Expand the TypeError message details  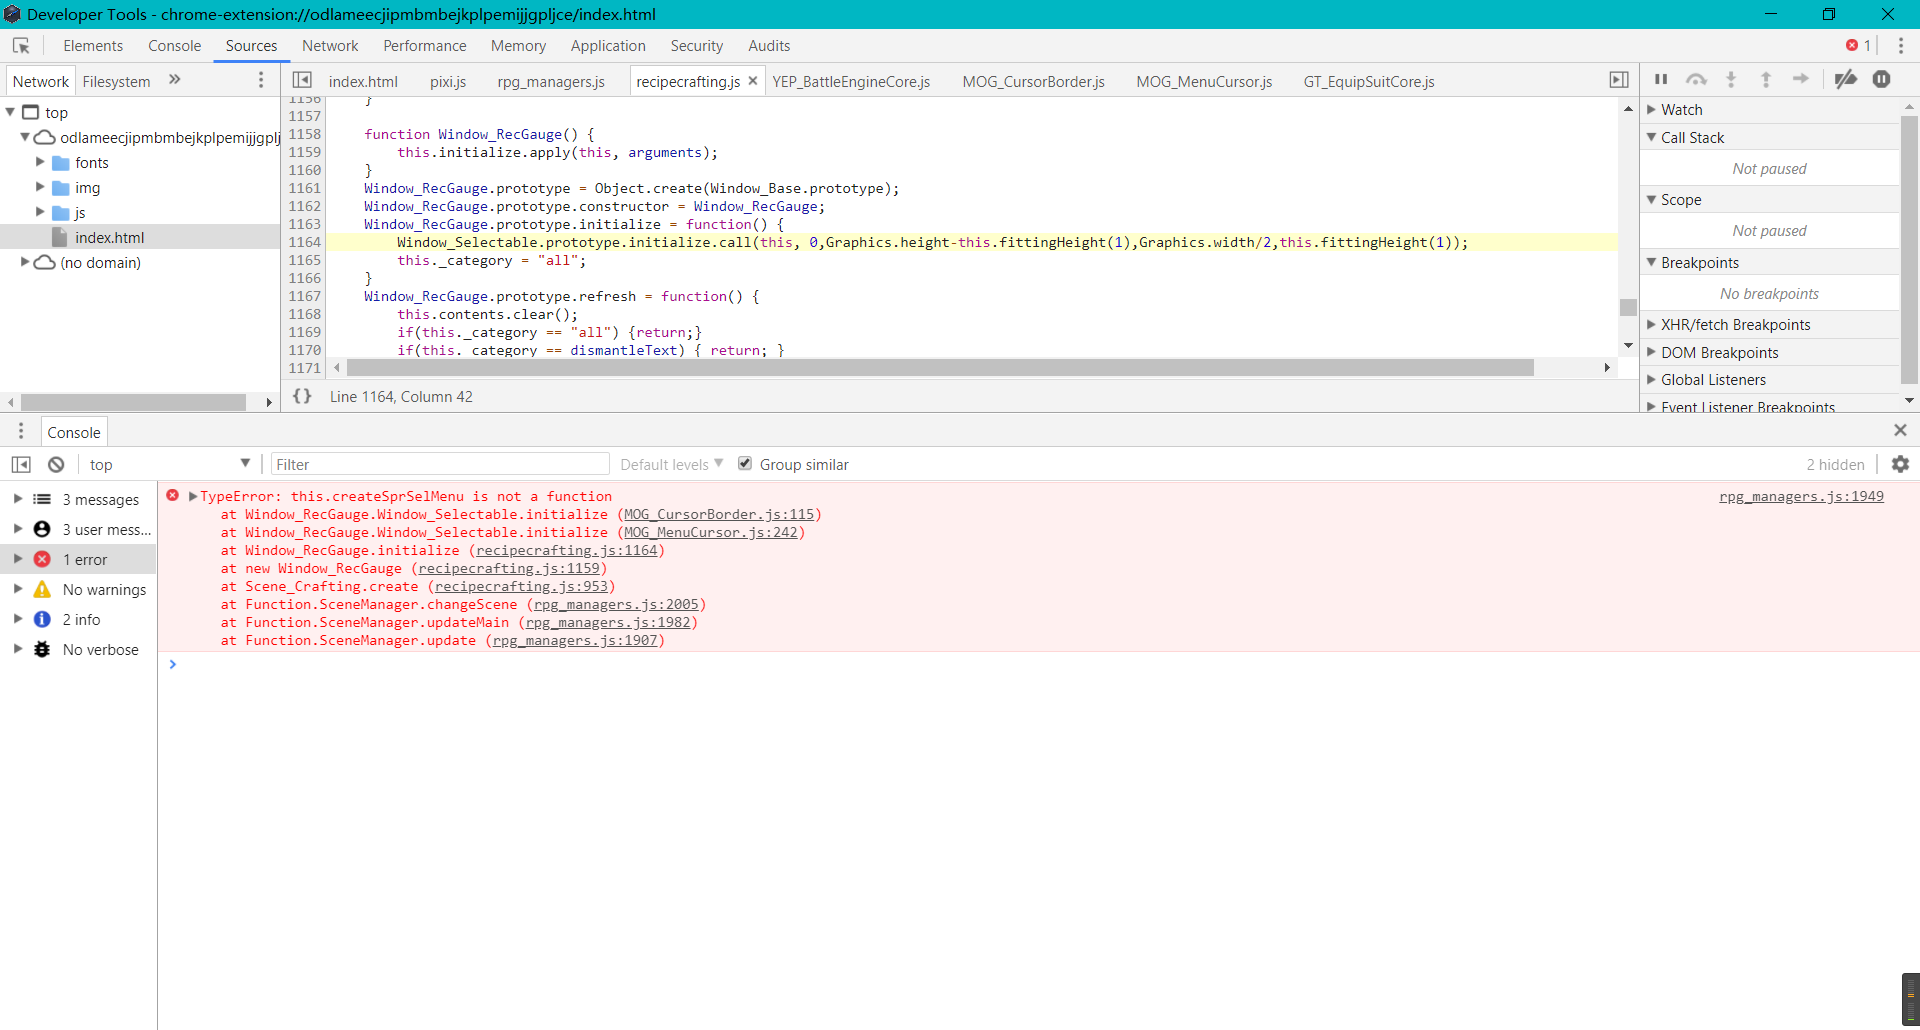[193, 496]
